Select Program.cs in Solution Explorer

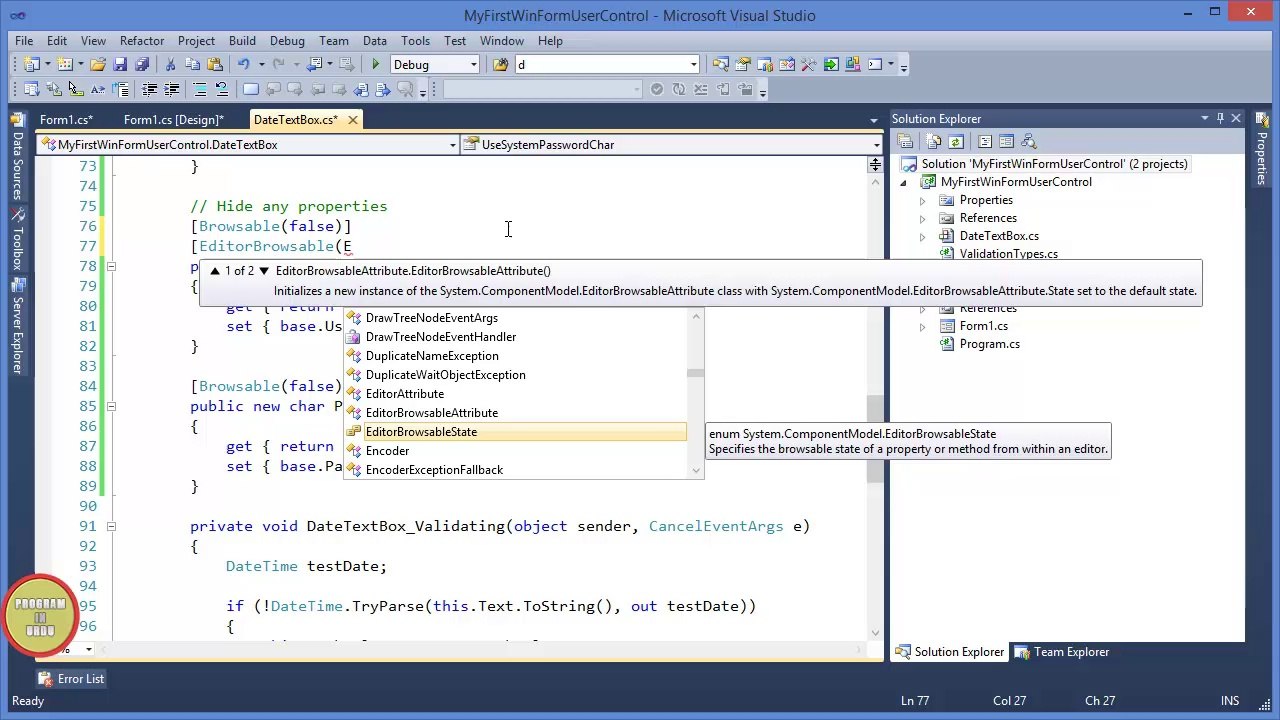pyautogui.click(x=989, y=344)
